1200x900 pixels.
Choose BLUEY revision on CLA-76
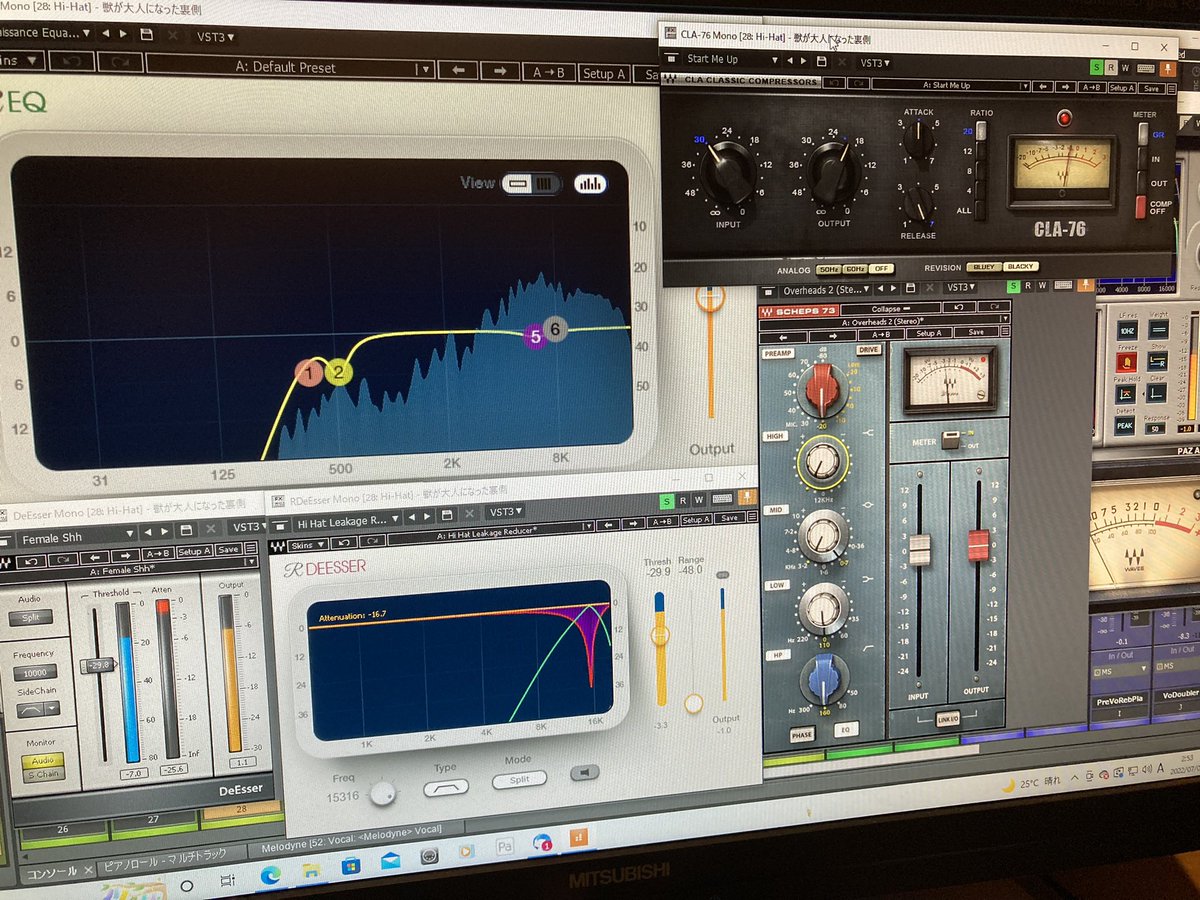click(x=984, y=267)
